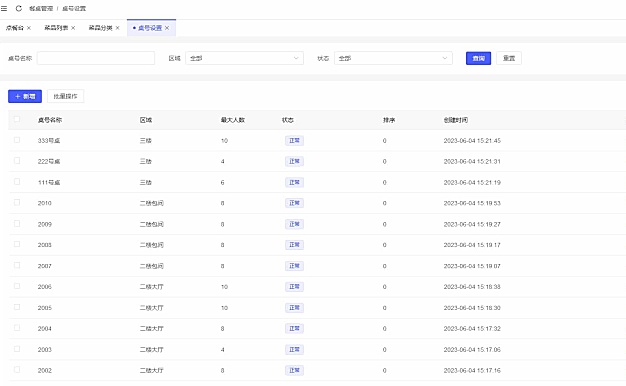Click the refresh page icon

[19, 8]
